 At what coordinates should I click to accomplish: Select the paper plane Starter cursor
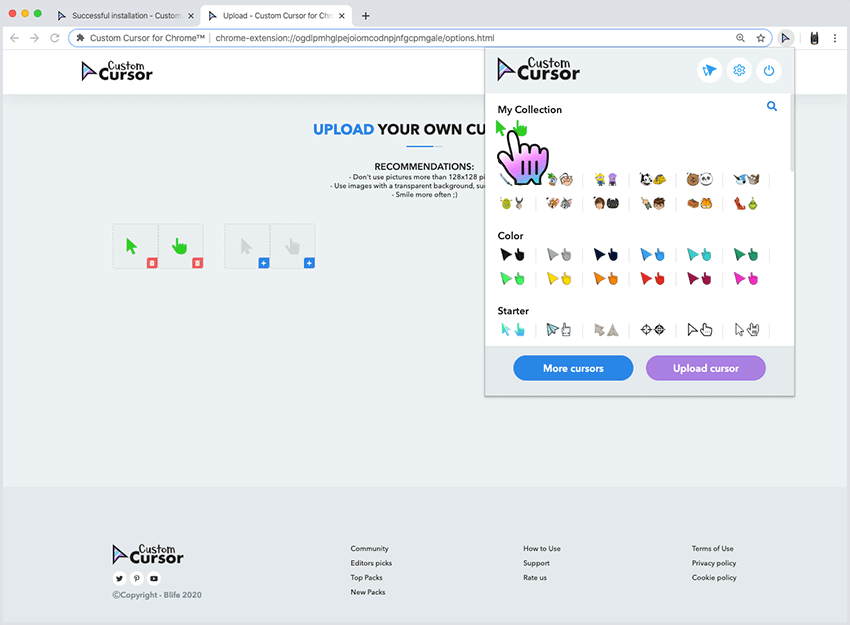[x=559, y=330]
